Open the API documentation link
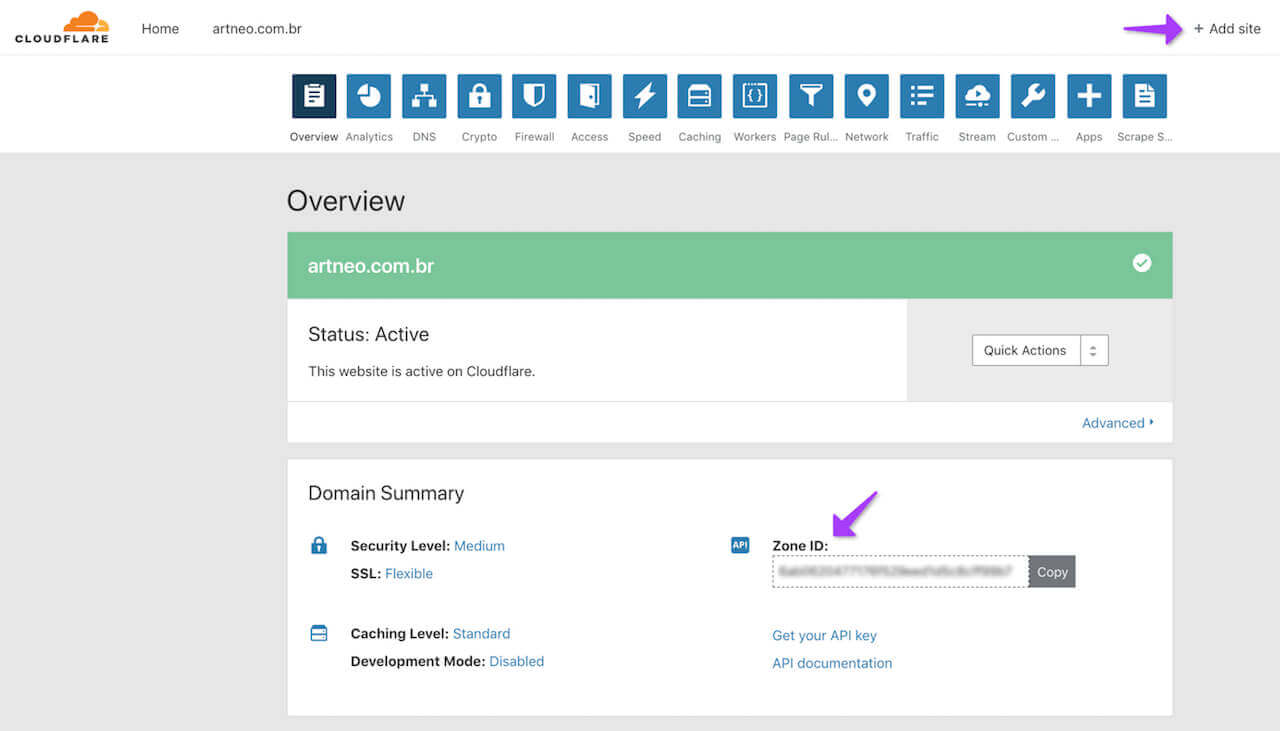1280x731 pixels. (832, 663)
